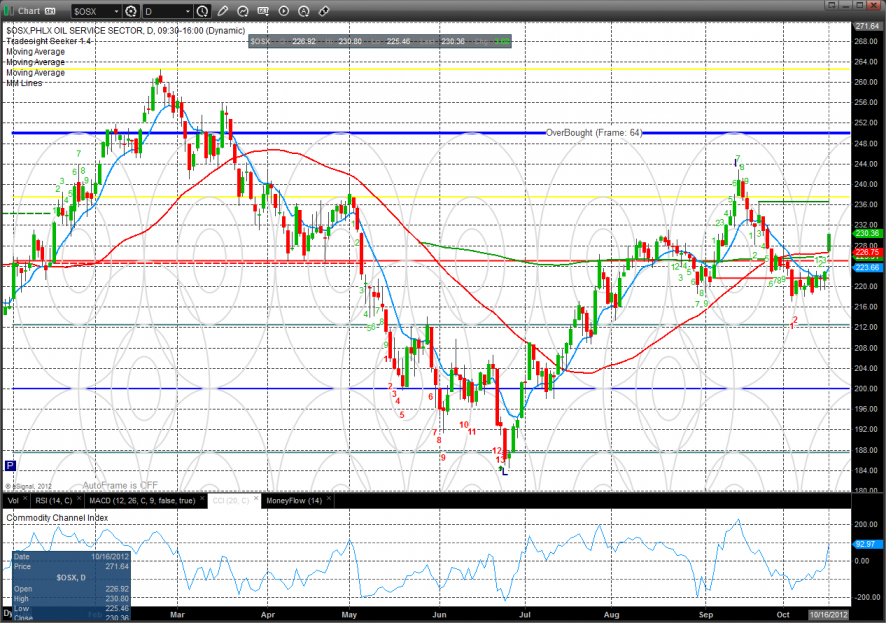Screen dimensions: 886x623
Task: Click the 230.36 current price tag
Action: (x=867, y=233)
